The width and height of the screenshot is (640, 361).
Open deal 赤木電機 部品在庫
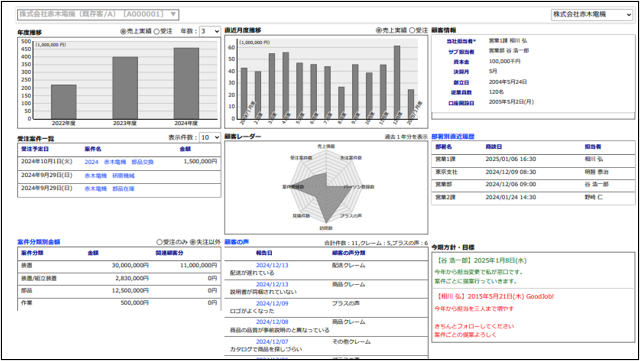point(109,189)
